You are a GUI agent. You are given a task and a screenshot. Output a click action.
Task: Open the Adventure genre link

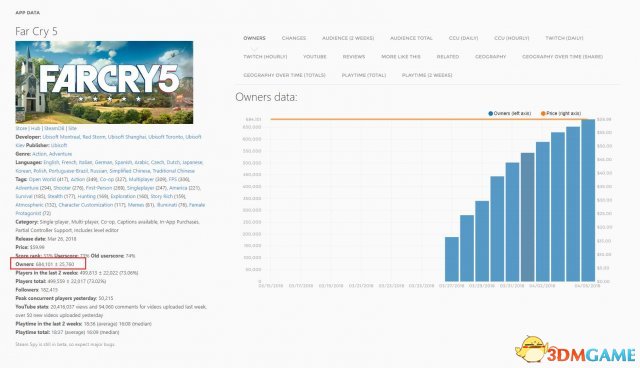click(60, 154)
